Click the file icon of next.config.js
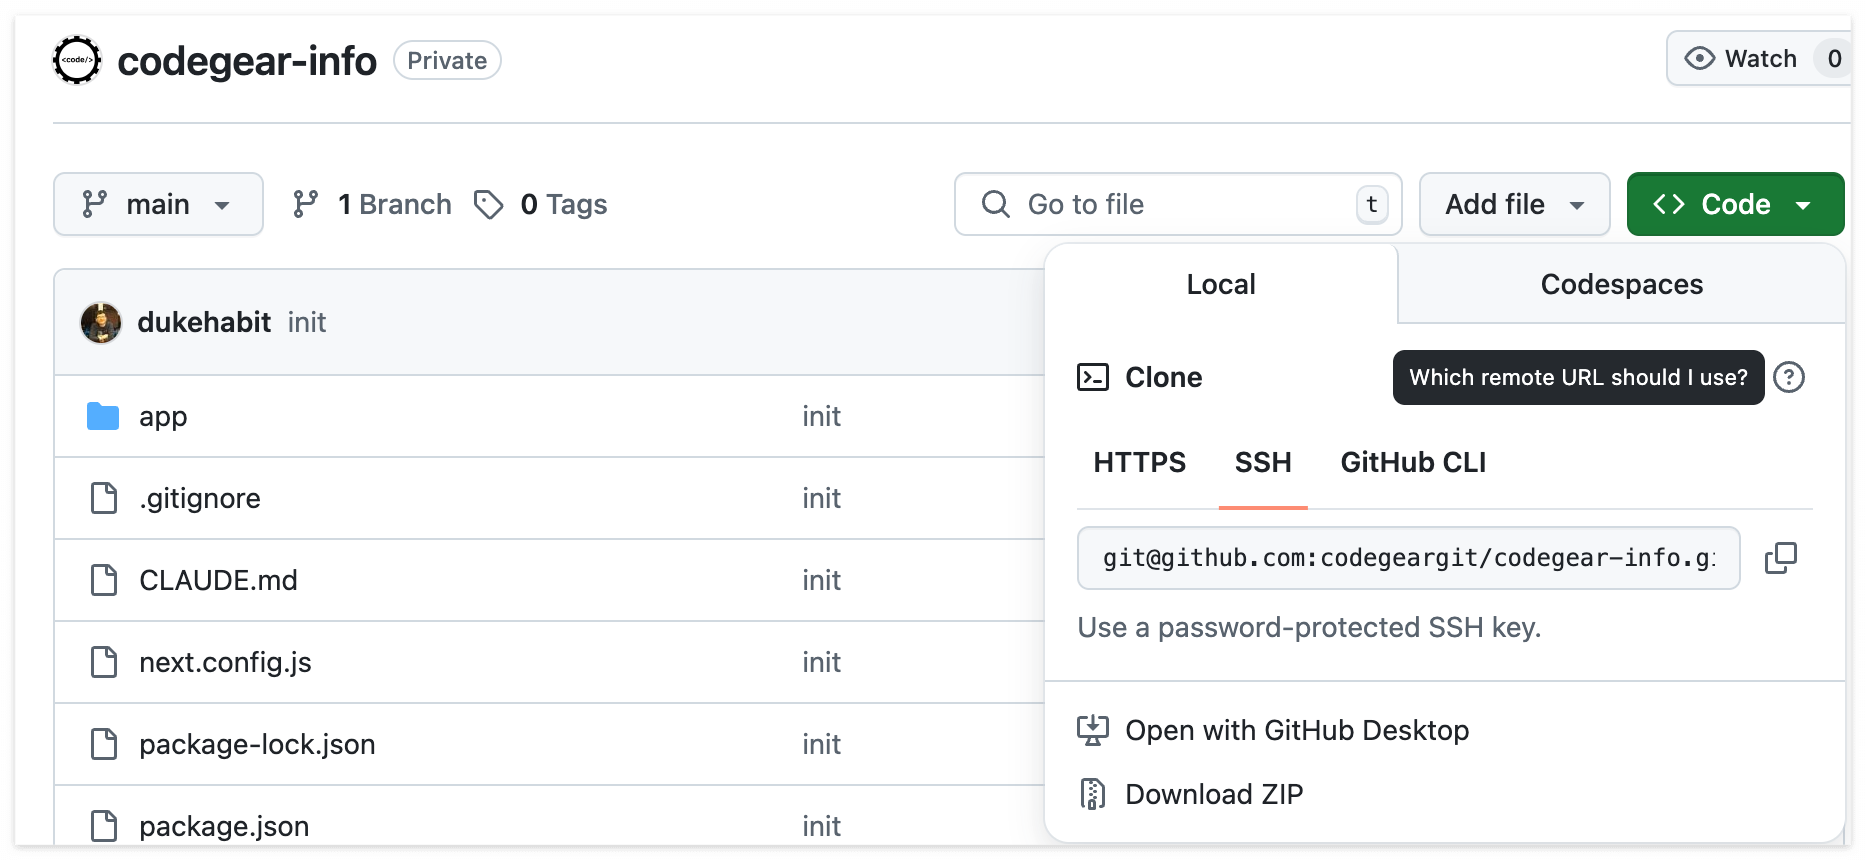 pyautogui.click(x=104, y=662)
